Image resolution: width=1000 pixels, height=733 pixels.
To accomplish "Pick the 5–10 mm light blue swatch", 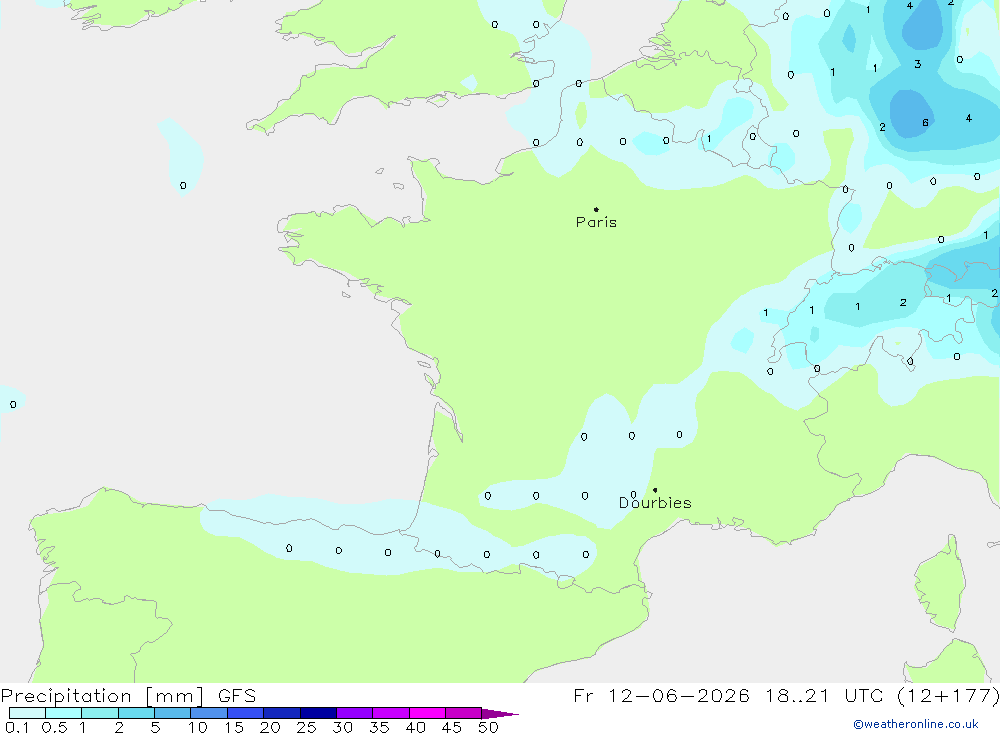I will pos(172,713).
